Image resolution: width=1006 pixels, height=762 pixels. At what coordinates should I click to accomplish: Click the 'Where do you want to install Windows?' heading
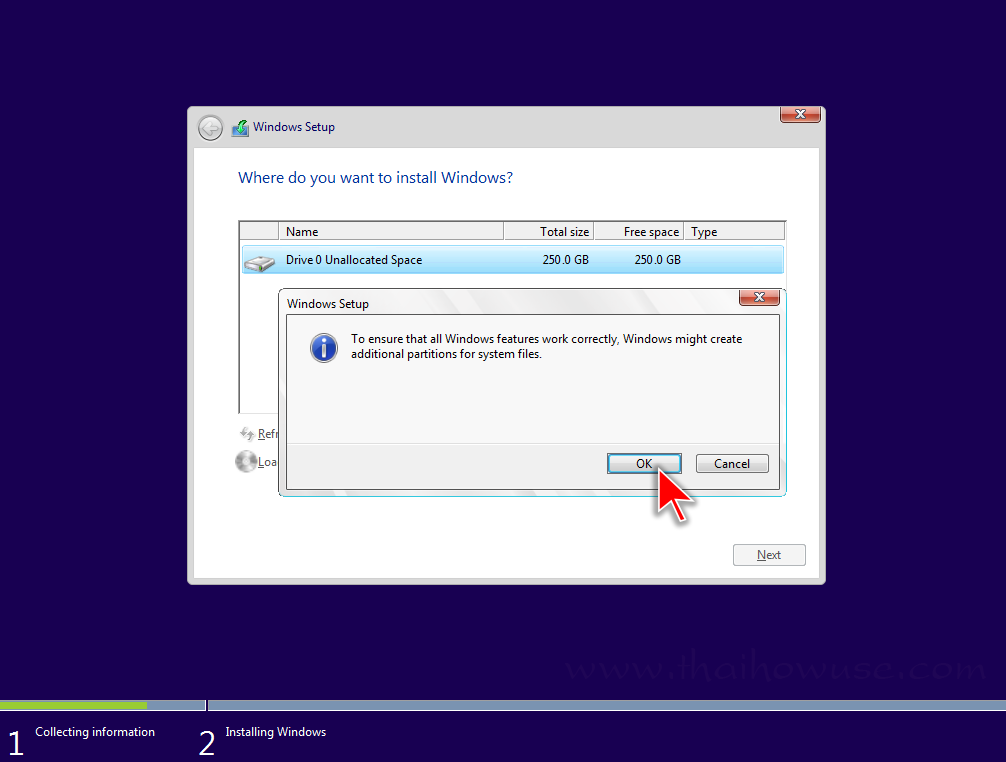click(x=375, y=178)
